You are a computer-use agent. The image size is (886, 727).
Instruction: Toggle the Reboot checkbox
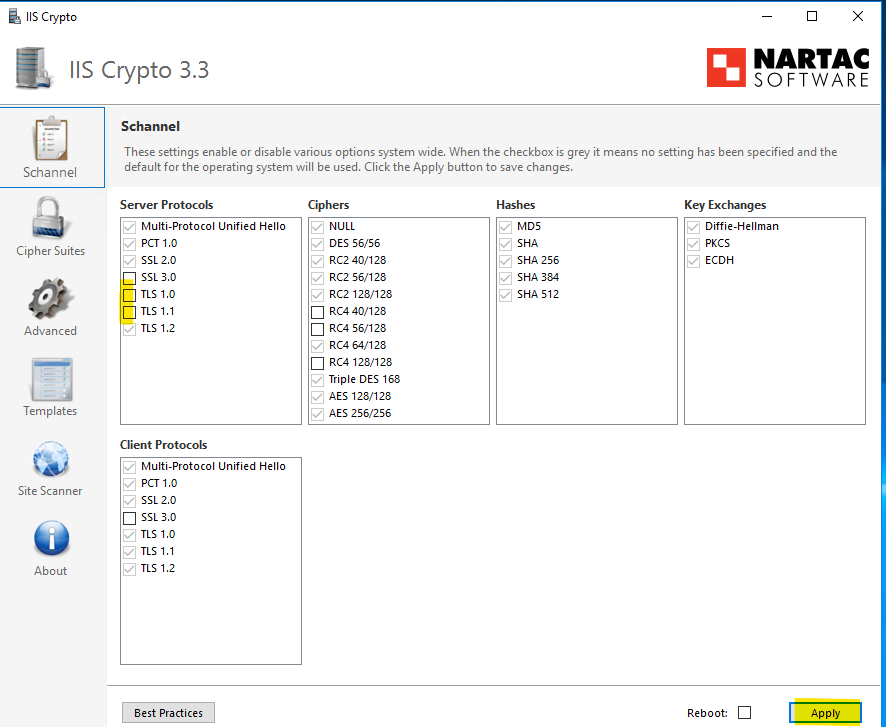click(745, 713)
